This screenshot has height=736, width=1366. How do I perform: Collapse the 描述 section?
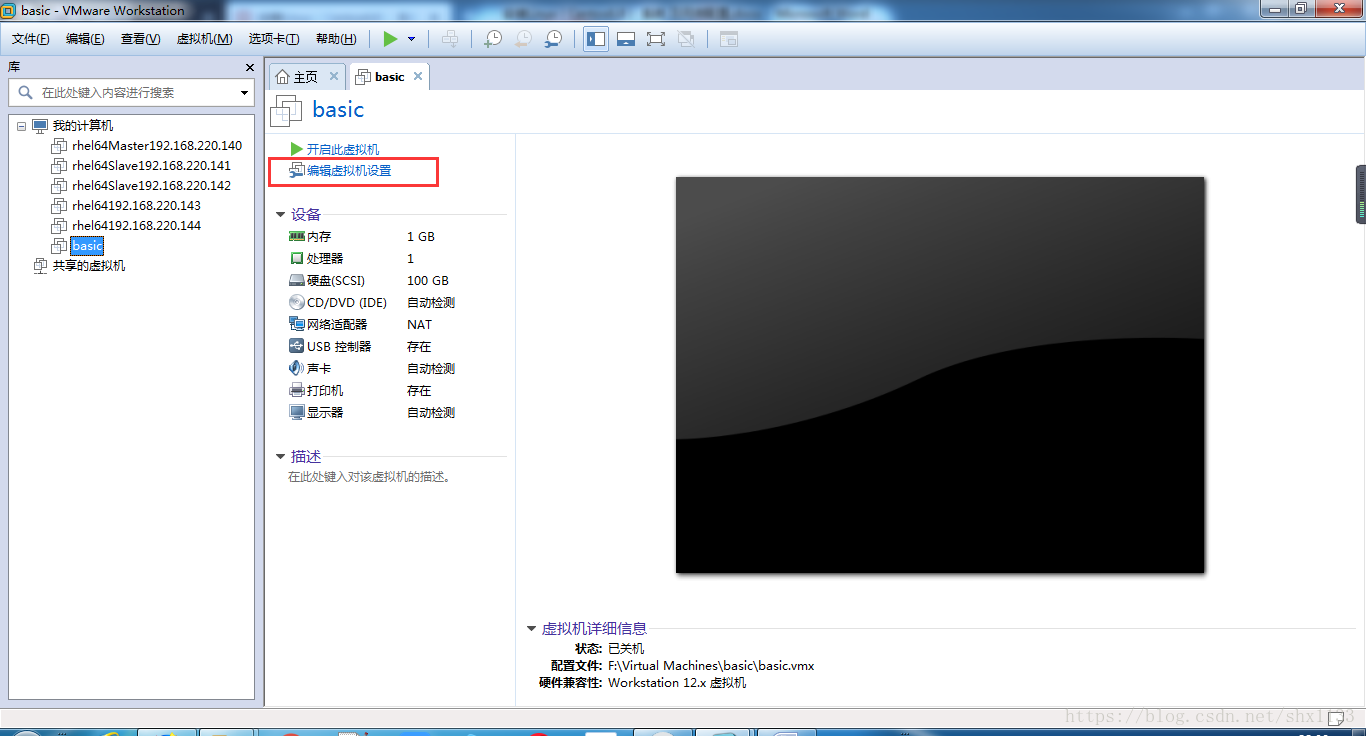coord(281,456)
